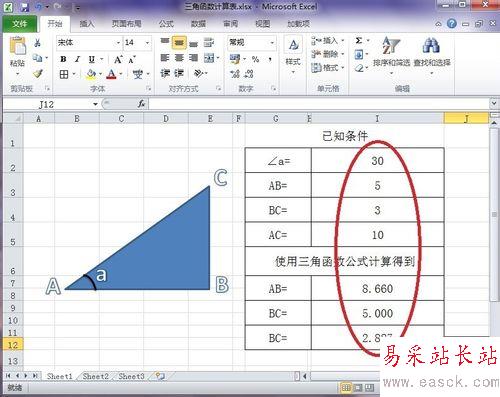
Task: Click the Borders icon
Action: point(64,74)
